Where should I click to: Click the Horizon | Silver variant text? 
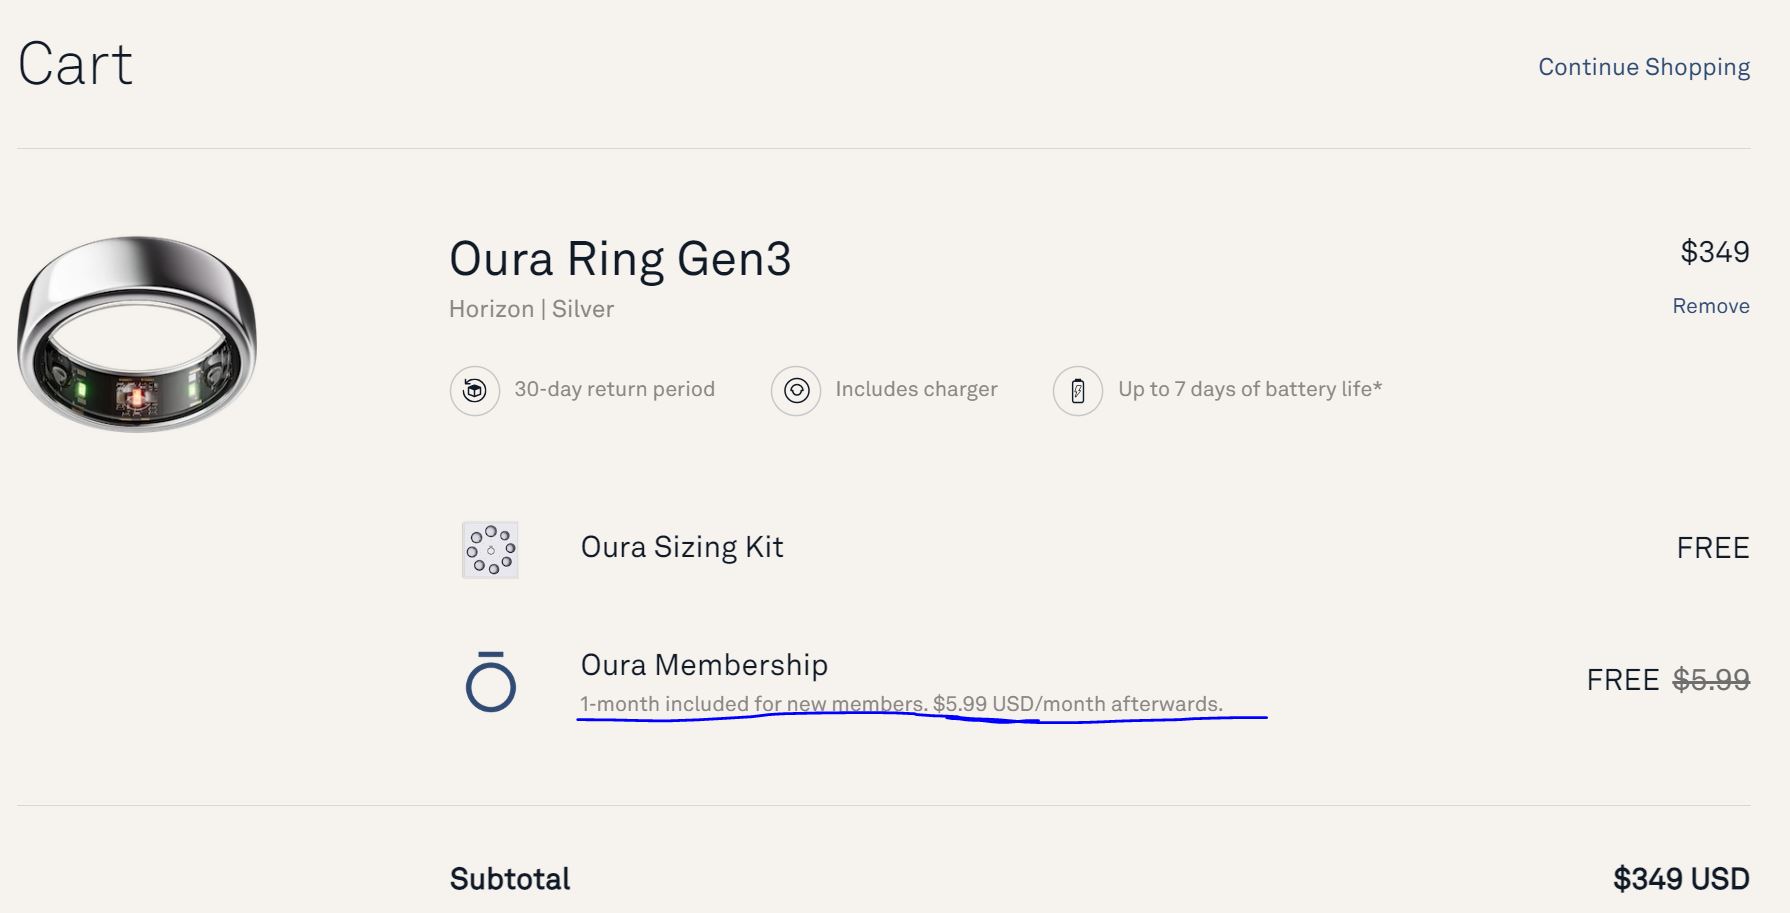(531, 309)
